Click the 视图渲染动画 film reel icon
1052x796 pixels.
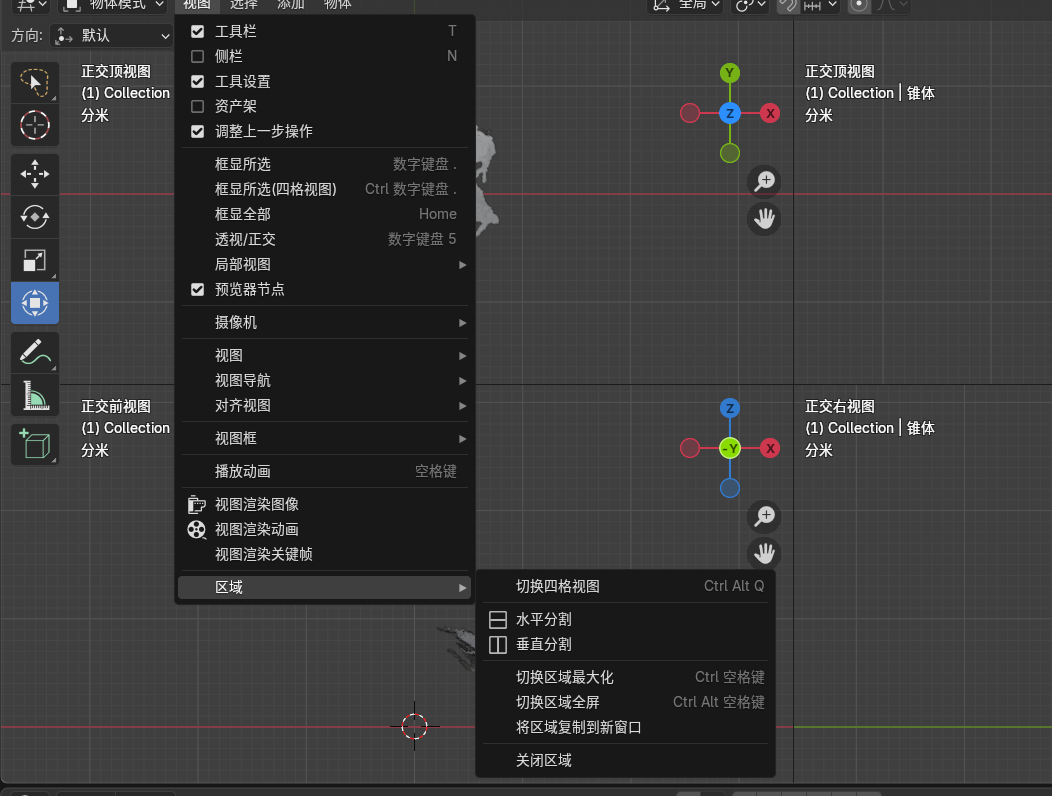point(197,530)
